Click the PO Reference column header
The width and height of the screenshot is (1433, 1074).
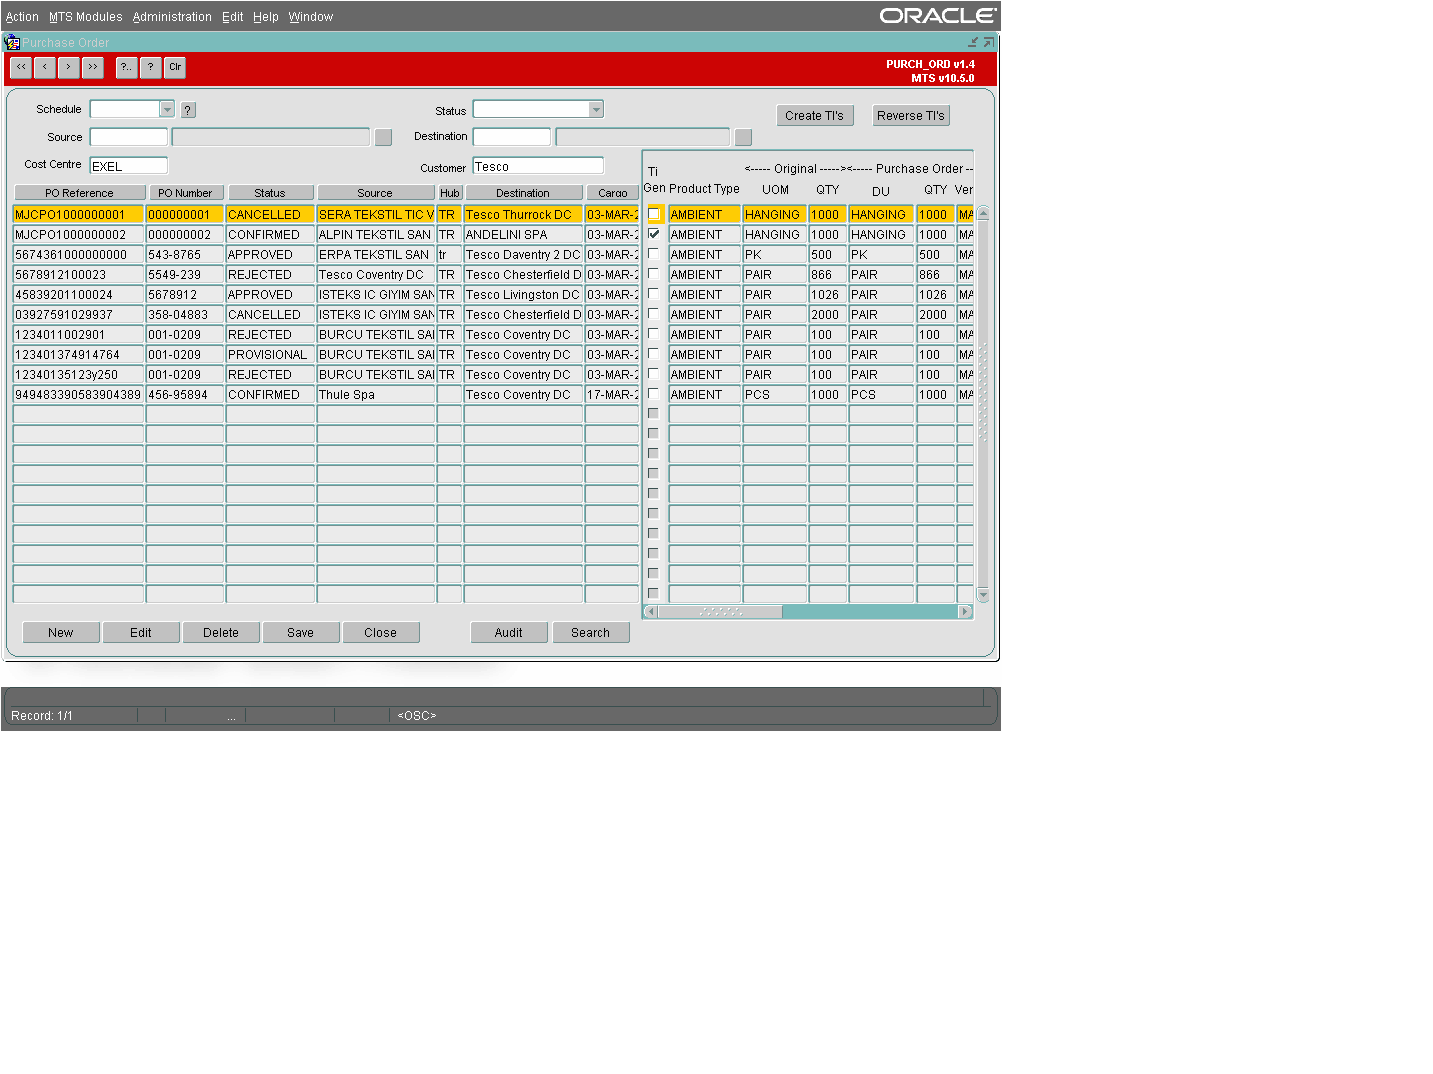(79, 193)
